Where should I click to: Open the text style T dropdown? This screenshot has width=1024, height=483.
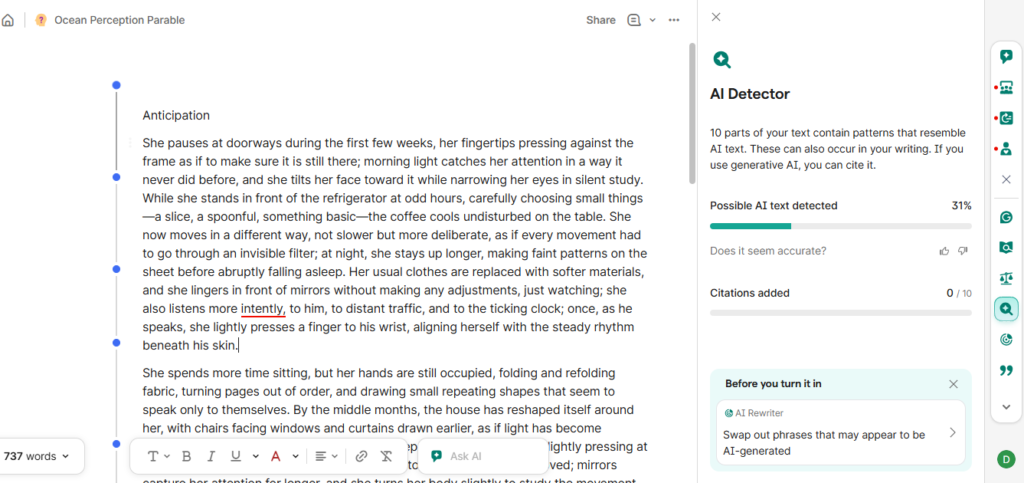point(158,456)
